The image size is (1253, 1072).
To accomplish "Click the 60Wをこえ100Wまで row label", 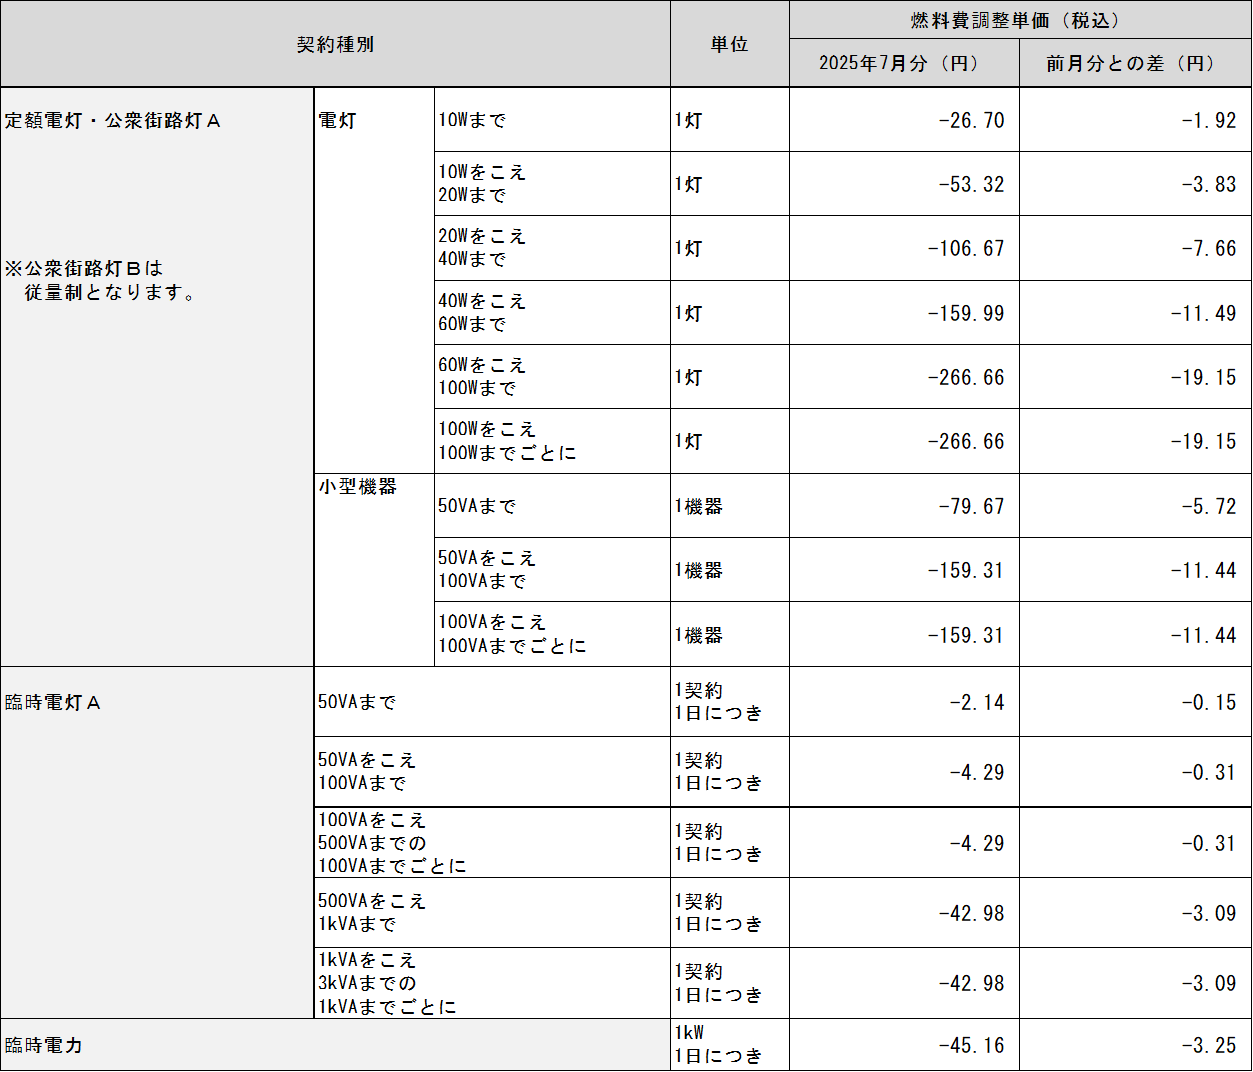I will point(482,377).
